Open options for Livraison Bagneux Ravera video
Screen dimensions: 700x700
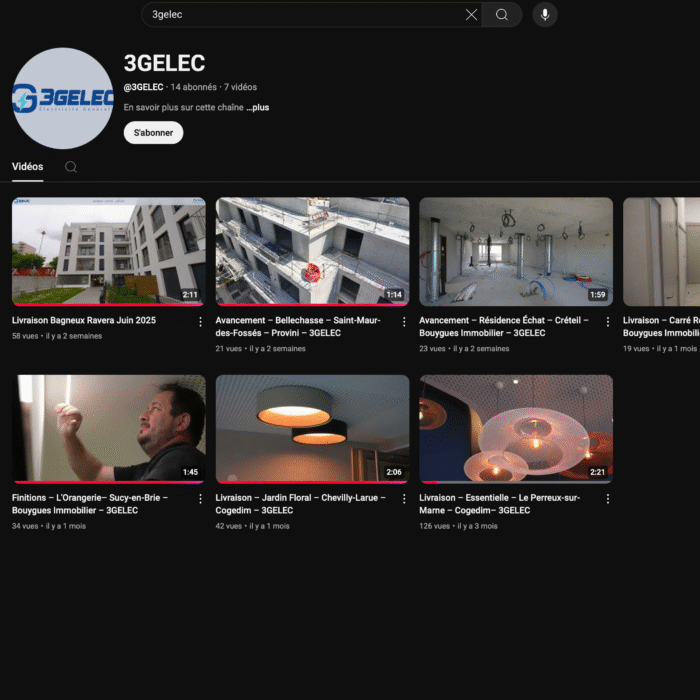click(x=200, y=322)
